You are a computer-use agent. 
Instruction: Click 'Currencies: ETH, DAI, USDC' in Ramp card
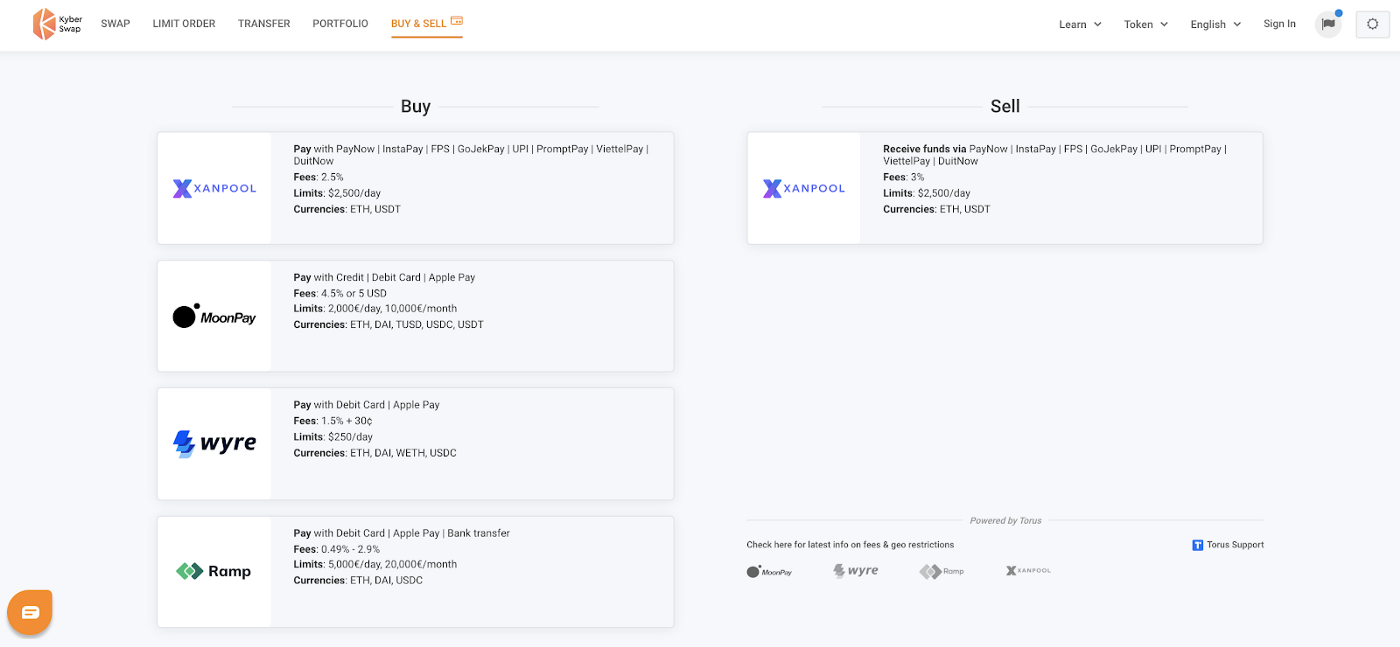click(x=358, y=580)
